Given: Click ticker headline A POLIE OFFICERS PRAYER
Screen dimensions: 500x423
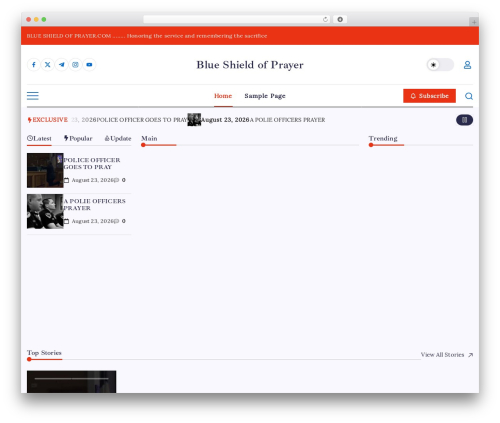Looking at the screenshot, I should [x=287, y=120].
